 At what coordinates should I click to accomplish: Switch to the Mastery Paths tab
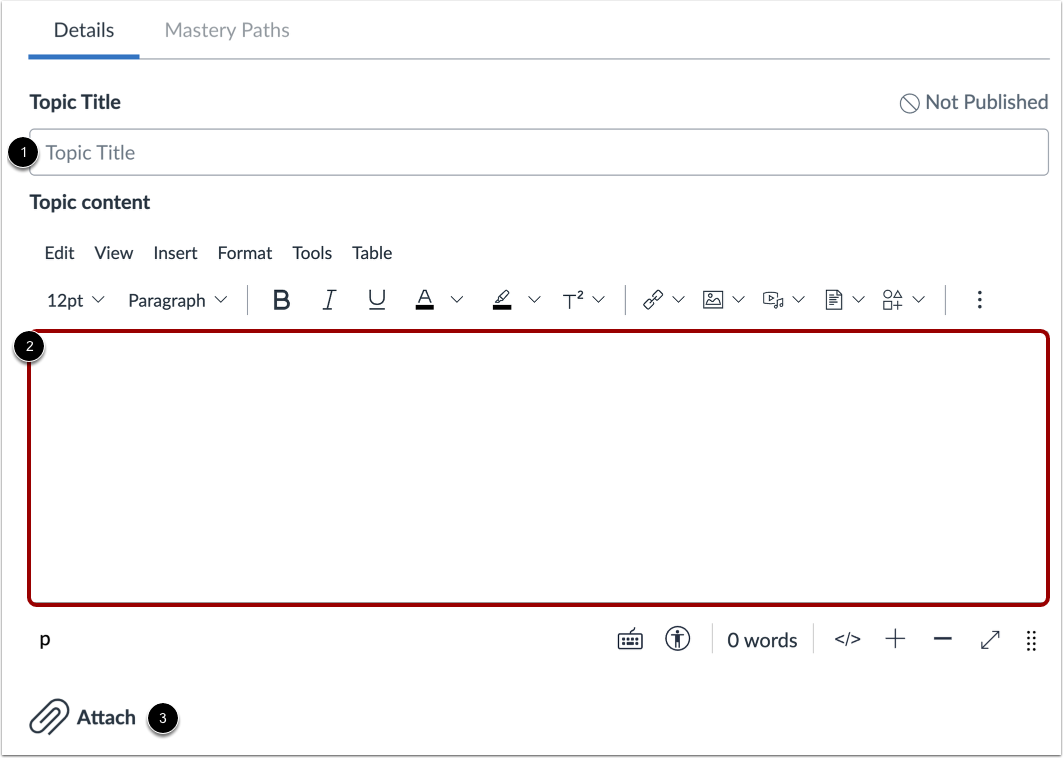pos(227,31)
